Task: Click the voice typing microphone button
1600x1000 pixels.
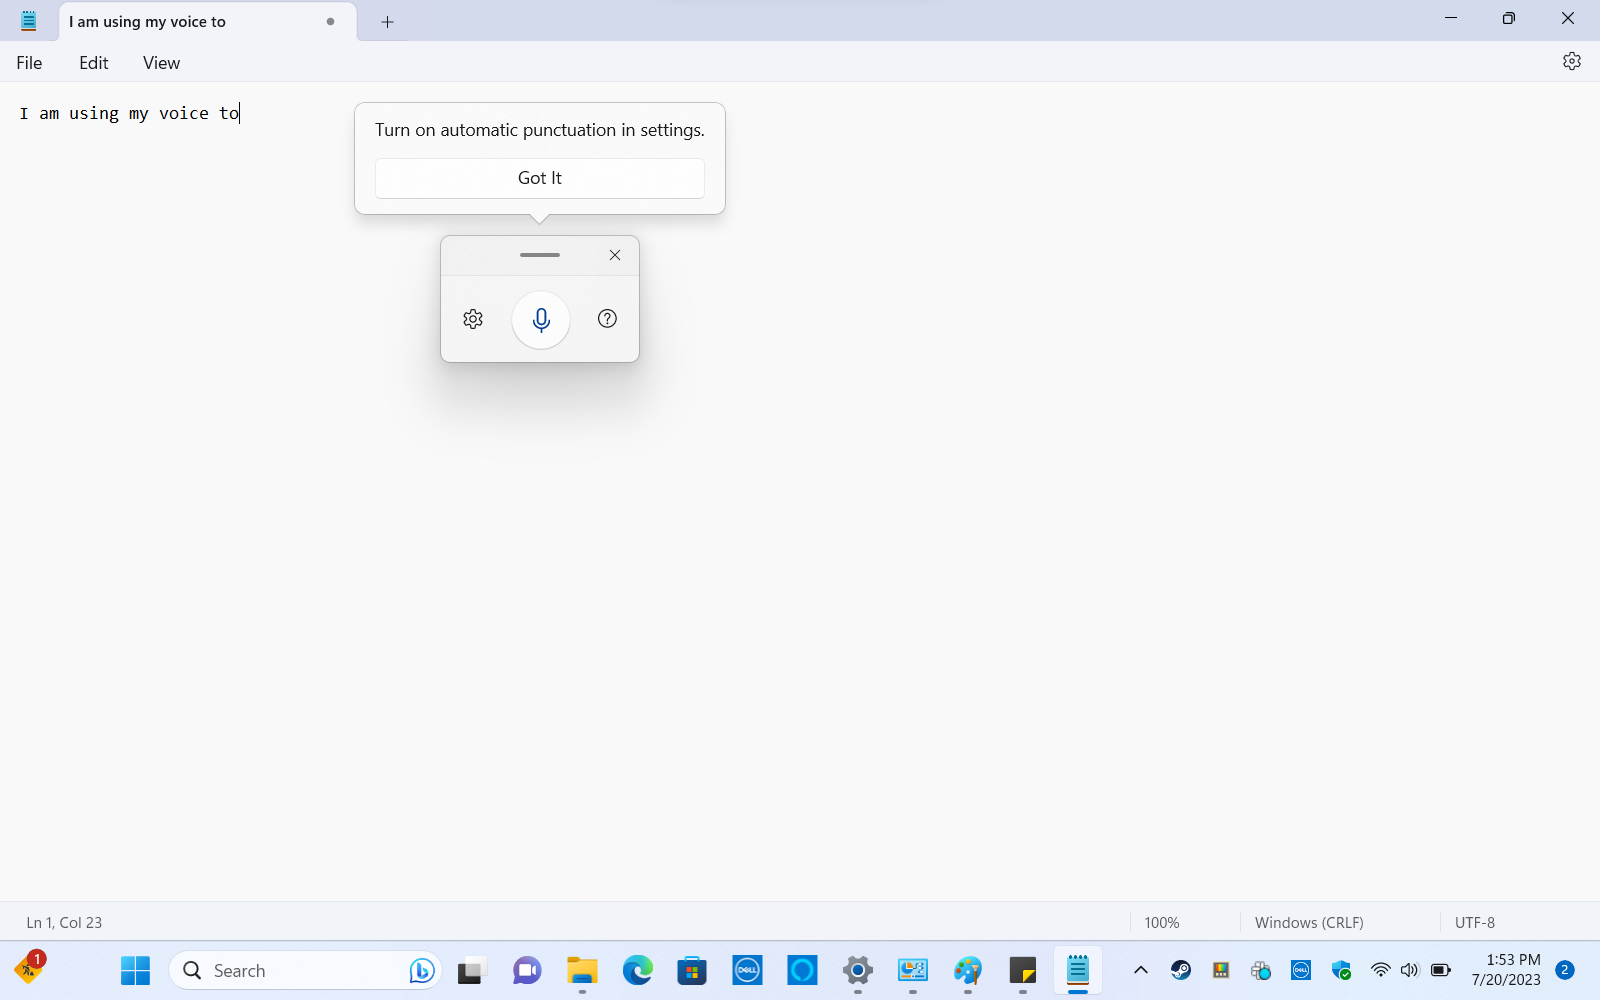Action: [541, 320]
